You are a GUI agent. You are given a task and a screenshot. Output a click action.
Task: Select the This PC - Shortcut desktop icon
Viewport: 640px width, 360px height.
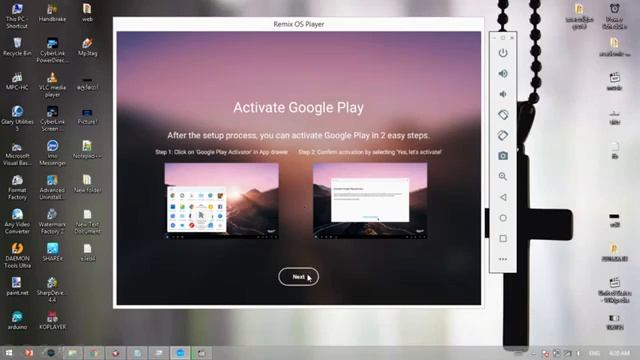pyautogui.click(x=17, y=16)
